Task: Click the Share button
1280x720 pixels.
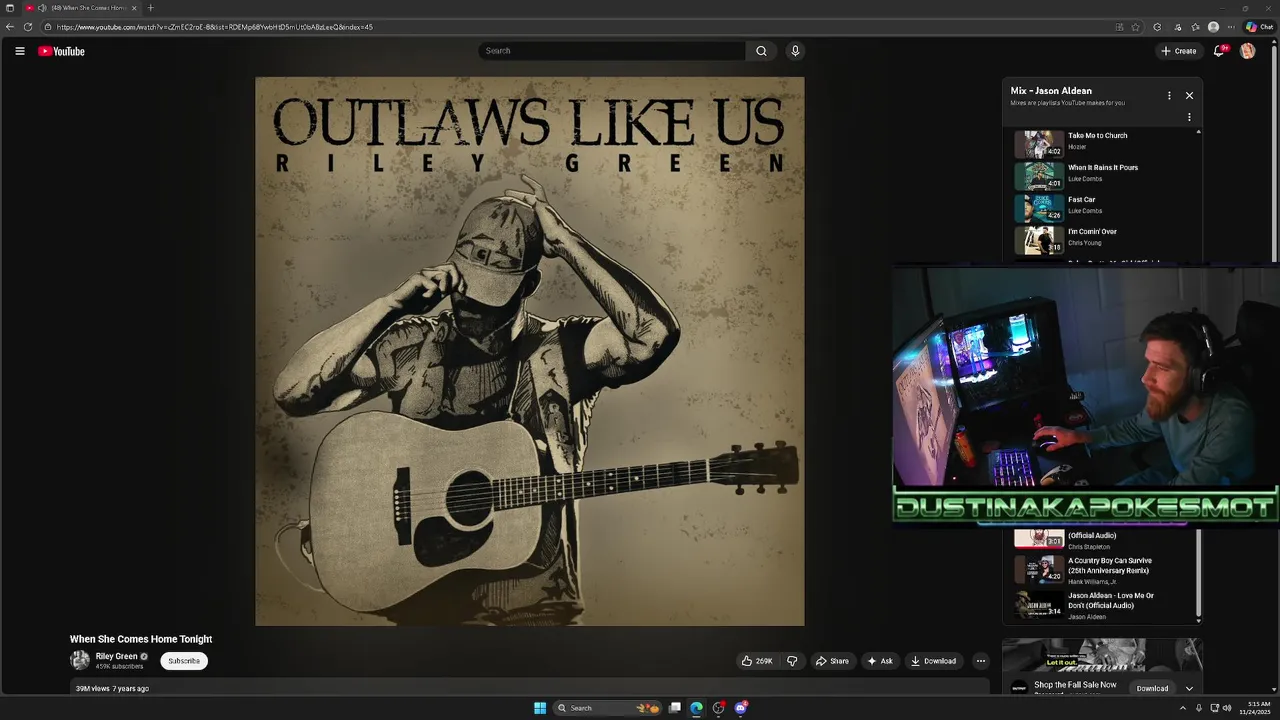Action: 832,661
